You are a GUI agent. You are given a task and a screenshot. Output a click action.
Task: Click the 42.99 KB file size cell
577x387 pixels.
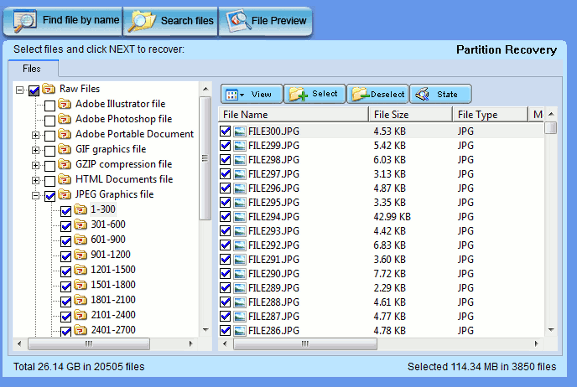coord(392,217)
